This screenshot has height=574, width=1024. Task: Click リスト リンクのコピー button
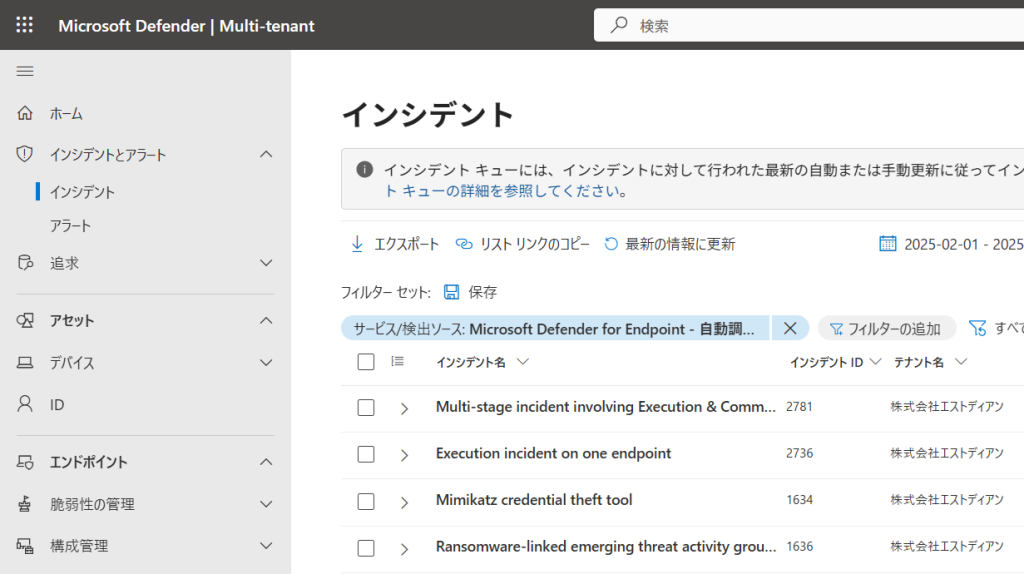pyautogui.click(x=522, y=244)
